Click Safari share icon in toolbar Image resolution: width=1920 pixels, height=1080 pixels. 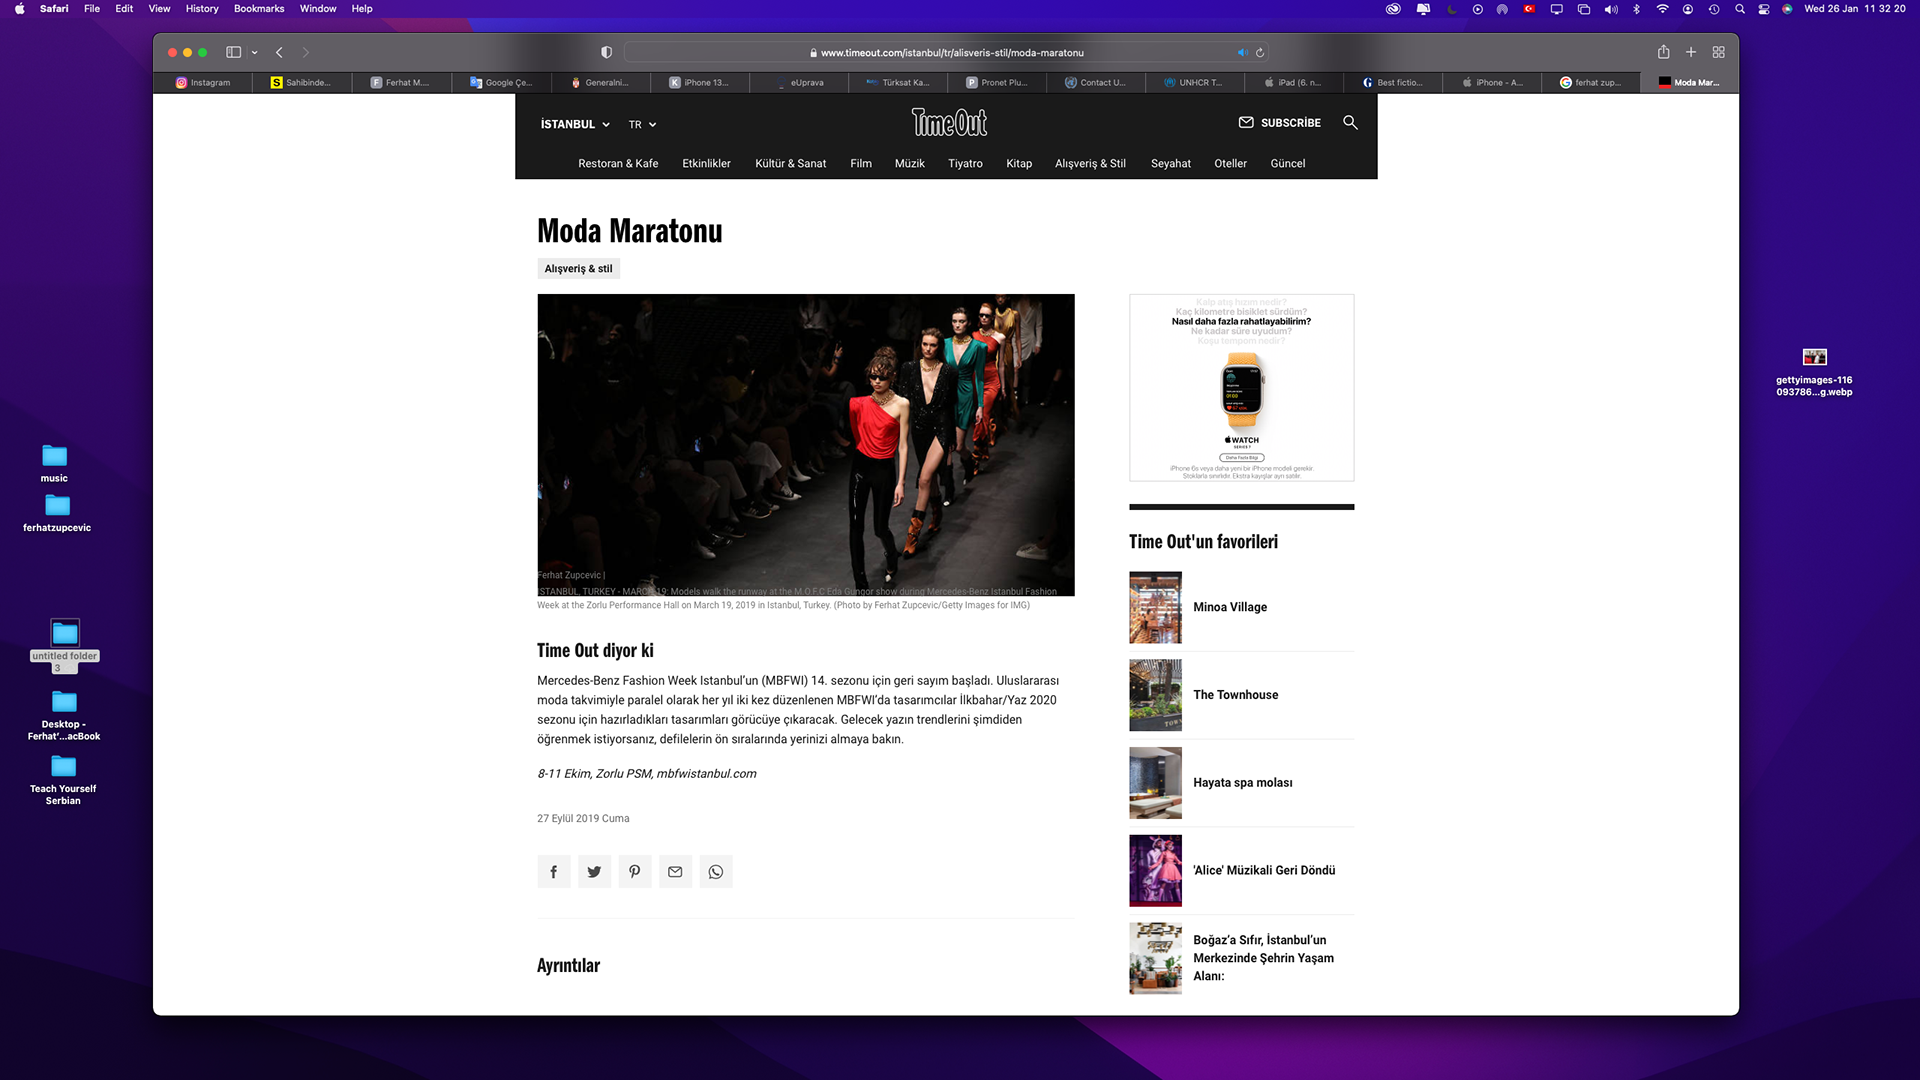pyautogui.click(x=1663, y=52)
